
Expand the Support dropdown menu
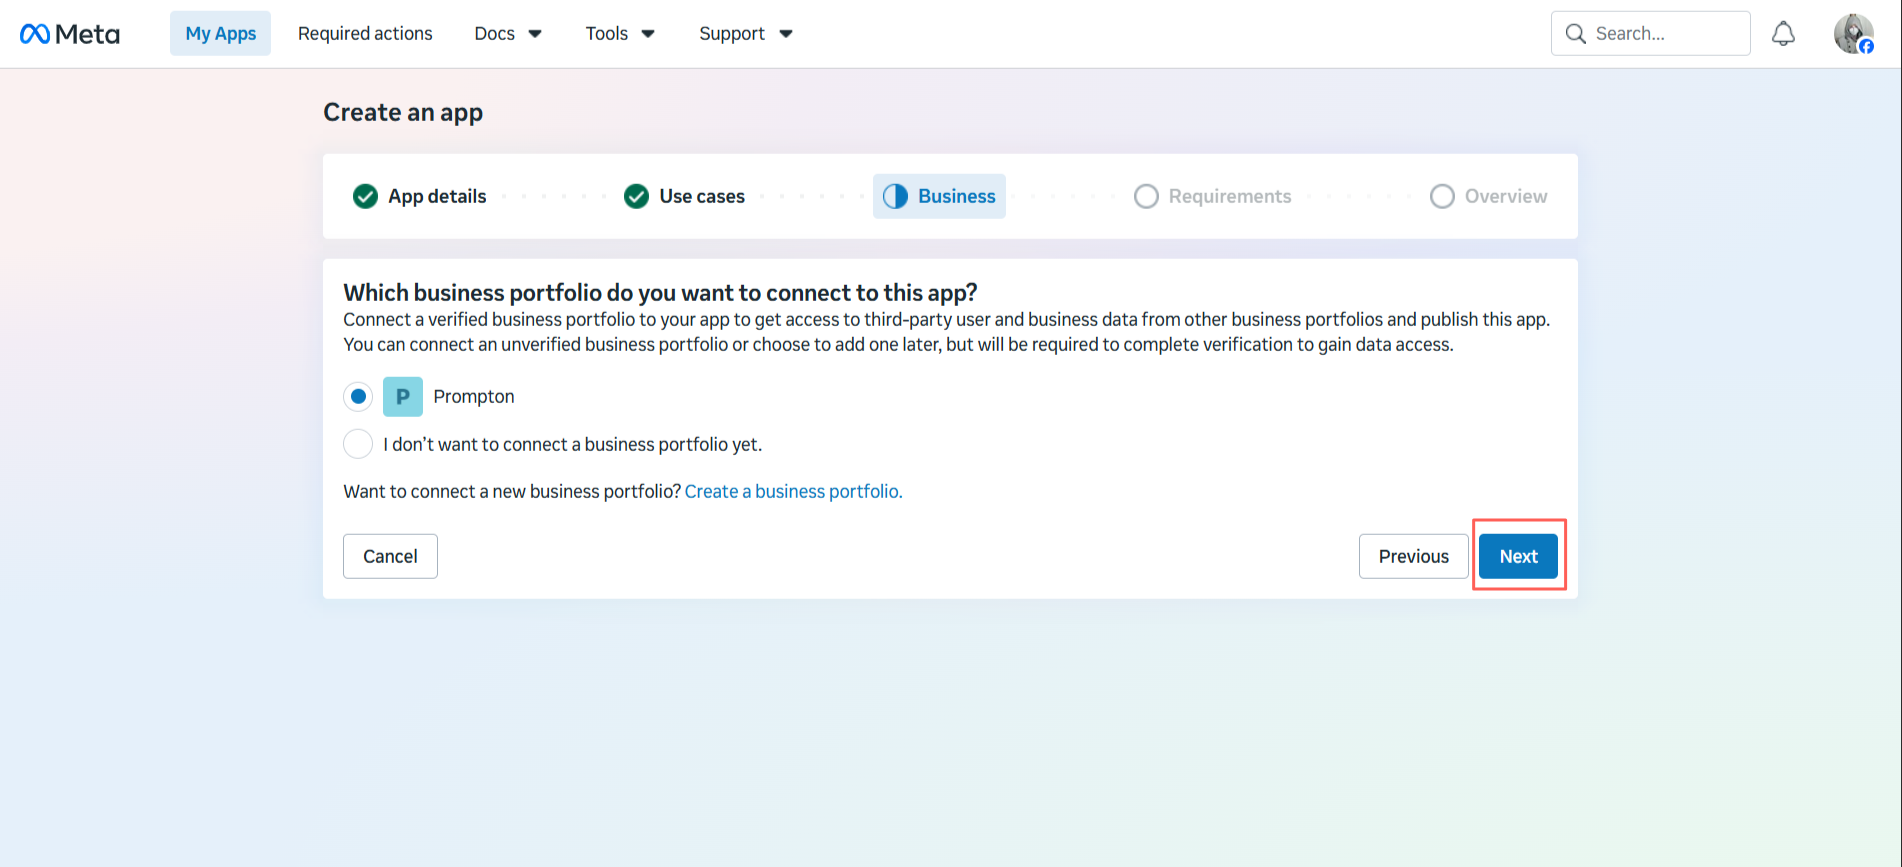click(x=746, y=34)
